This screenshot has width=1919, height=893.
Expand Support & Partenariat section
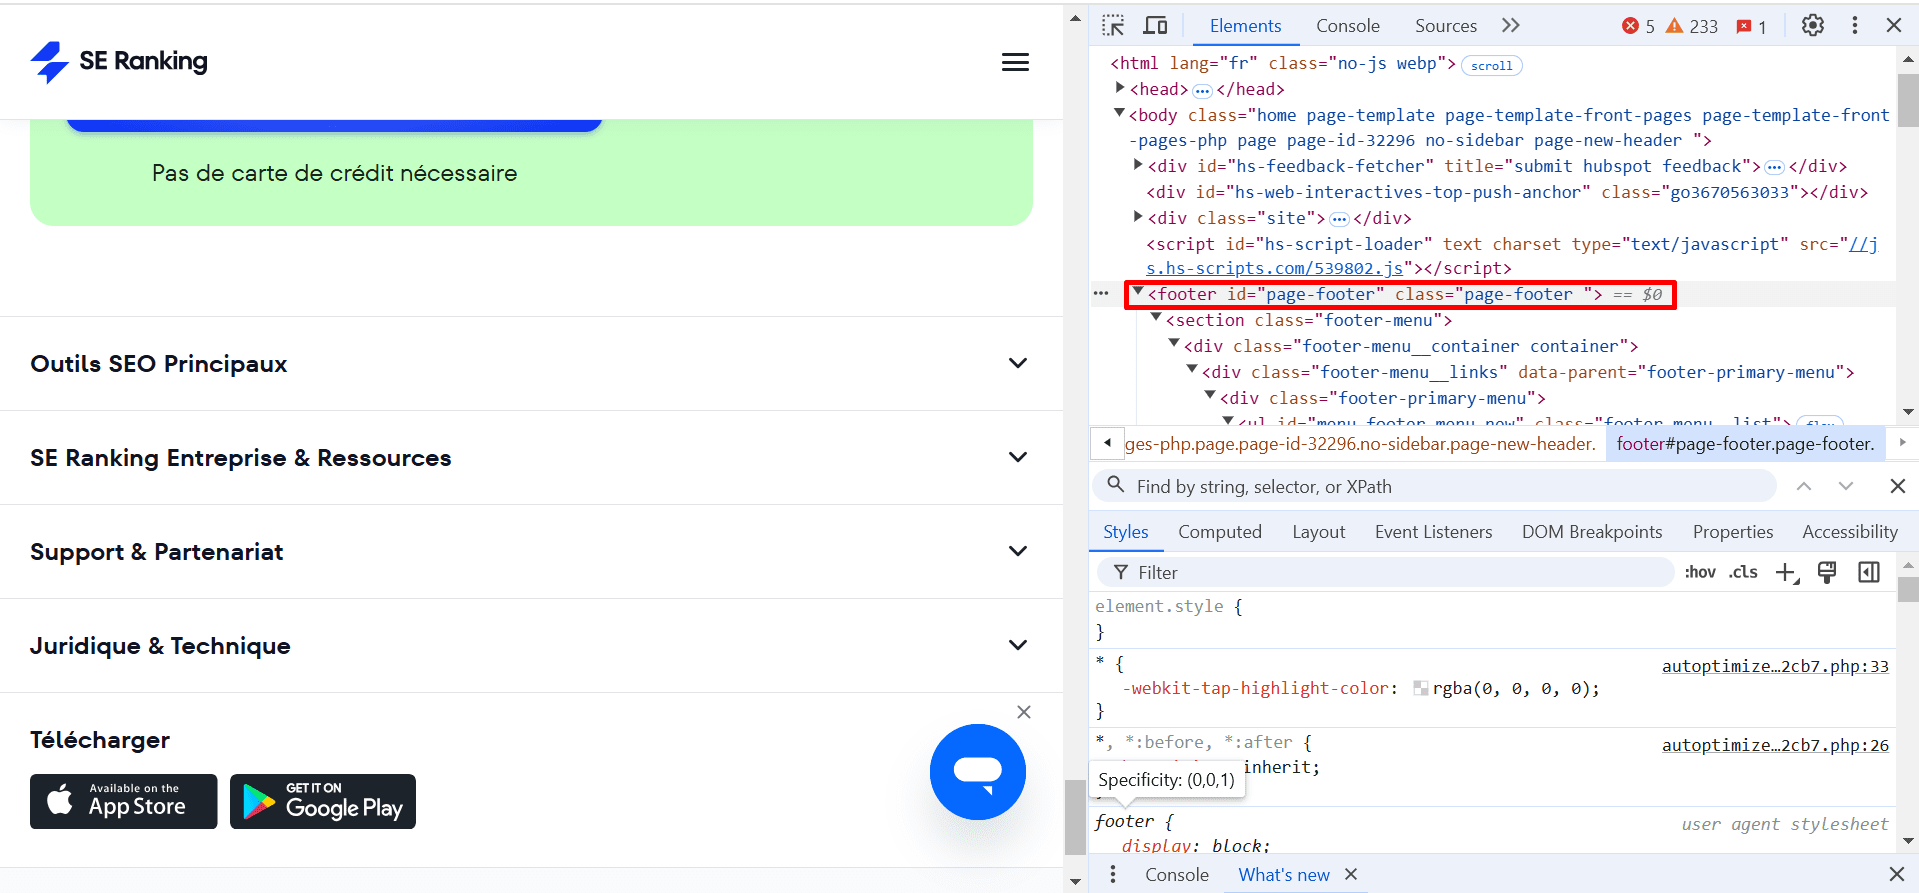530,552
